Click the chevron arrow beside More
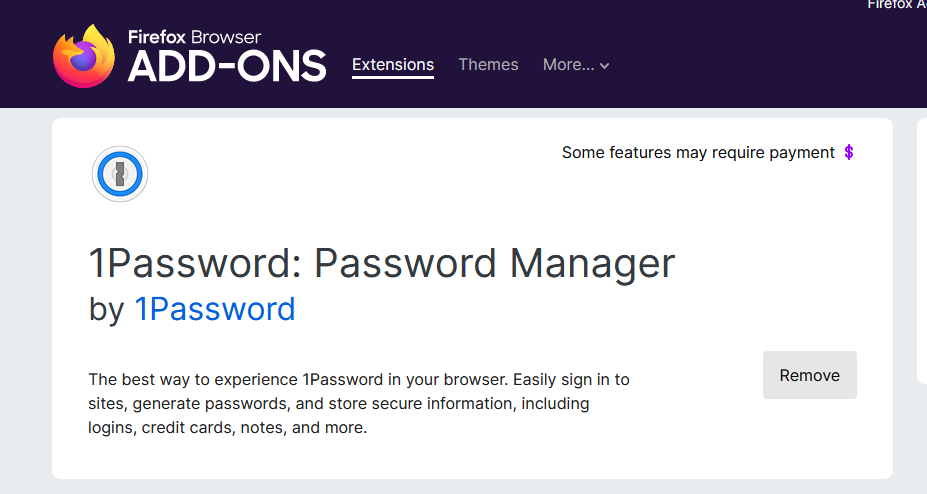Viewport: 927px width, 494px height. [605, 66]
